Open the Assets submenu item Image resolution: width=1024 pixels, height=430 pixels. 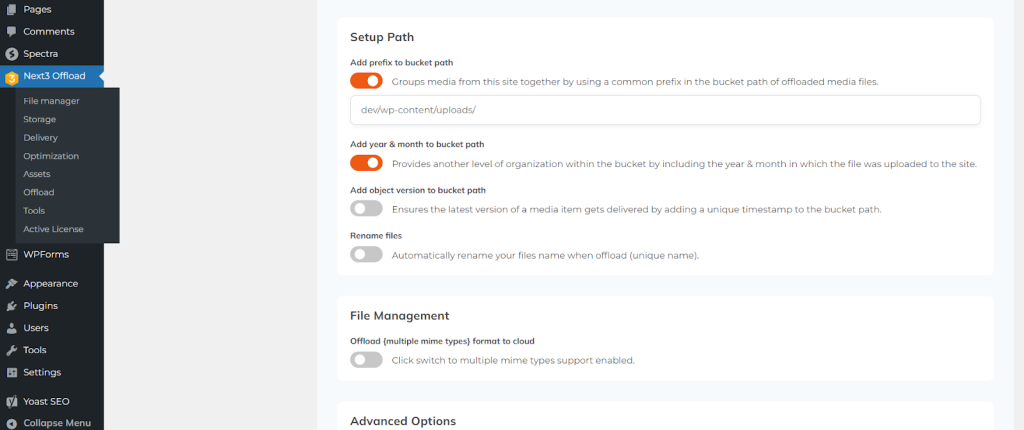point(37,174)
